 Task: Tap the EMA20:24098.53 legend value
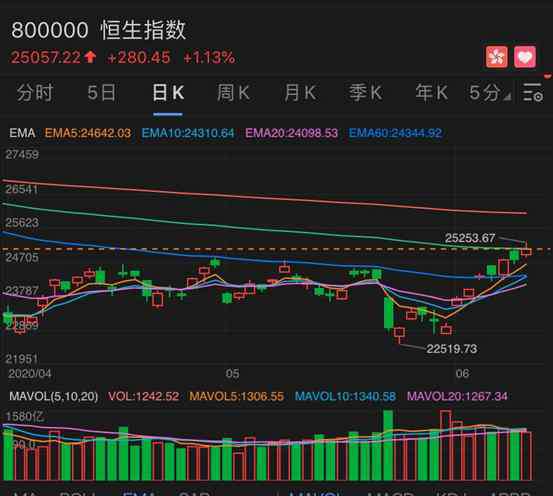tap(292, 133)
